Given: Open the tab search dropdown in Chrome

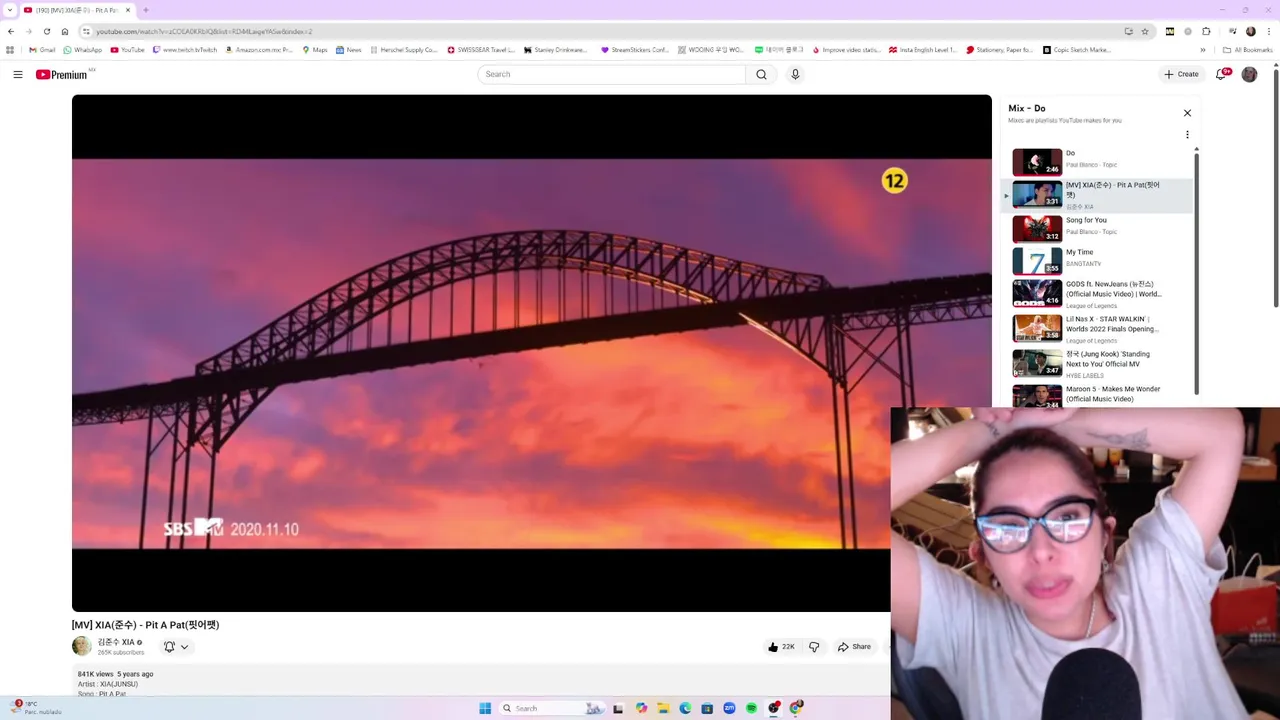Looking at the screenshot, I should click(x=10, y=10).
